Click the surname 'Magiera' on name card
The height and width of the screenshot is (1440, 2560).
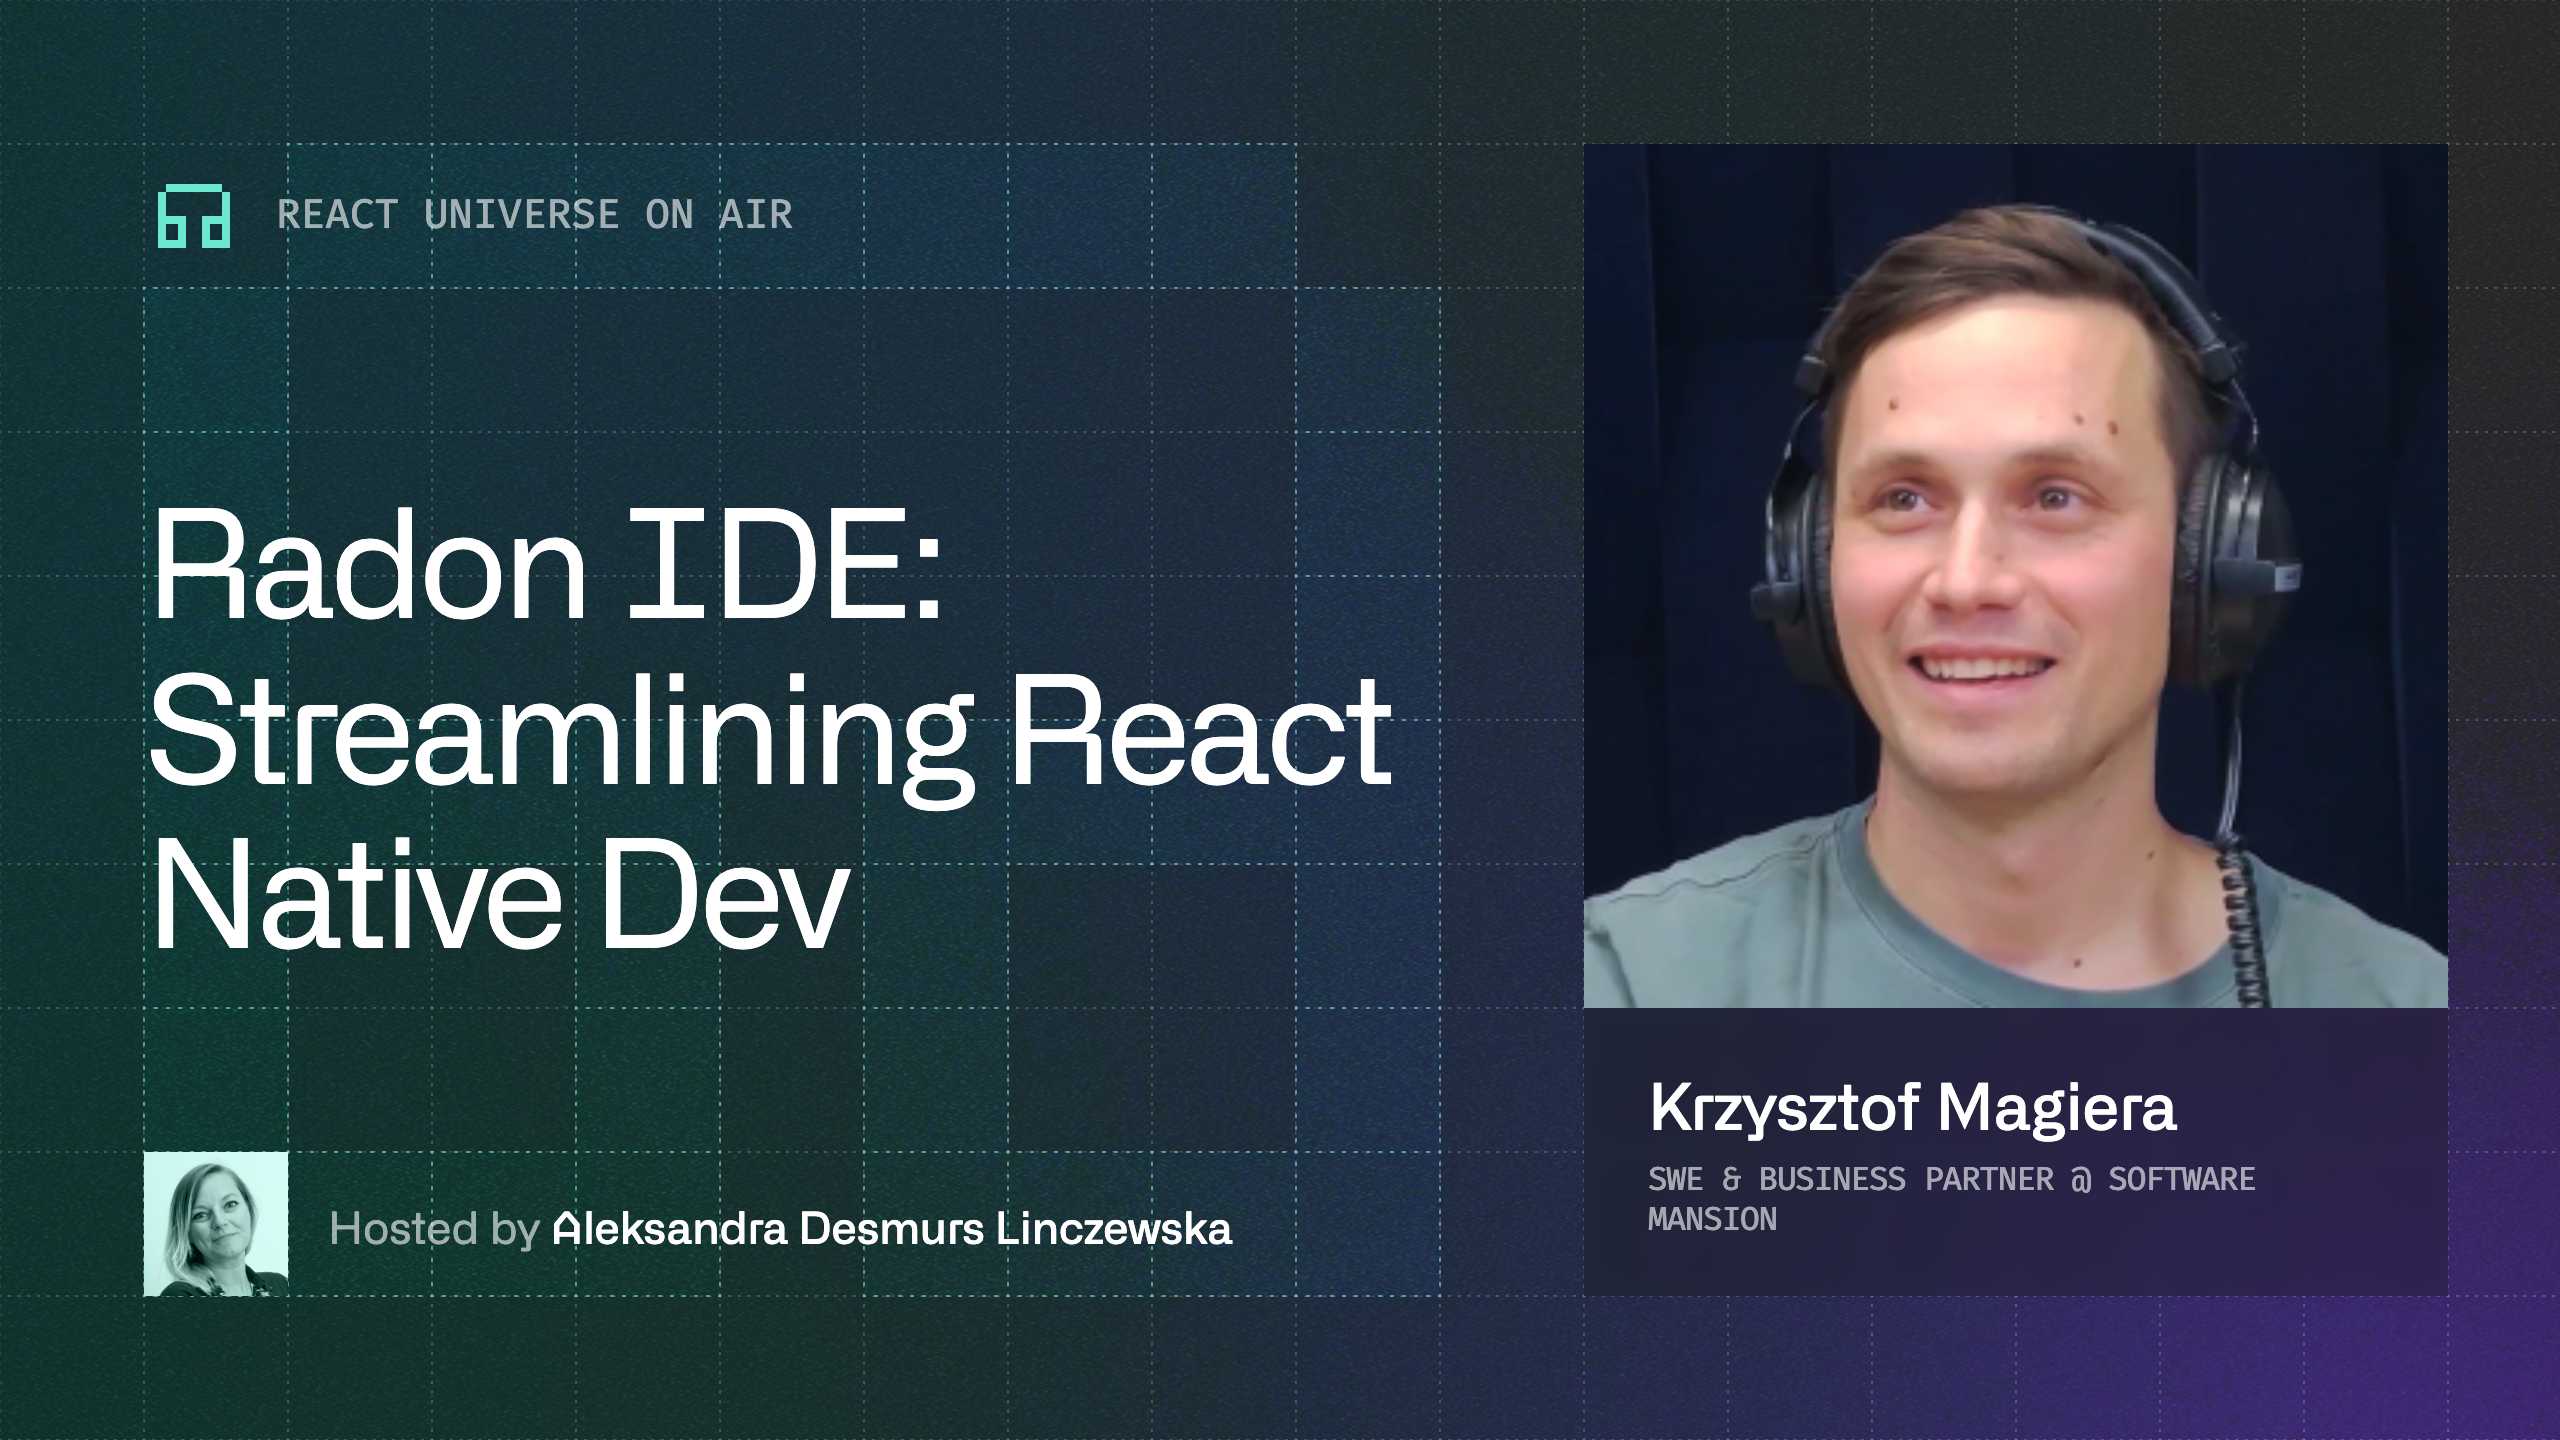coord(2056,1108)
